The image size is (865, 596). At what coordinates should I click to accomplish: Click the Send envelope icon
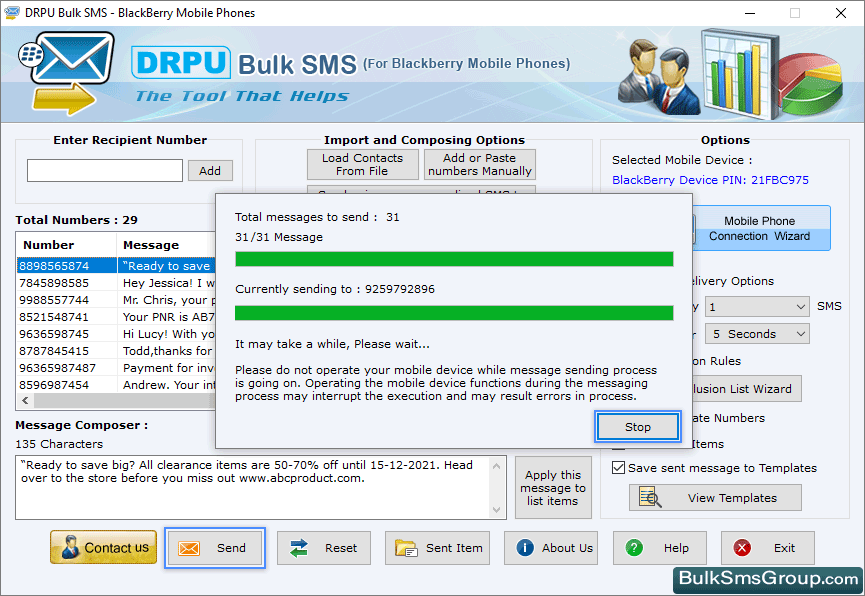(x=189, y=548)
